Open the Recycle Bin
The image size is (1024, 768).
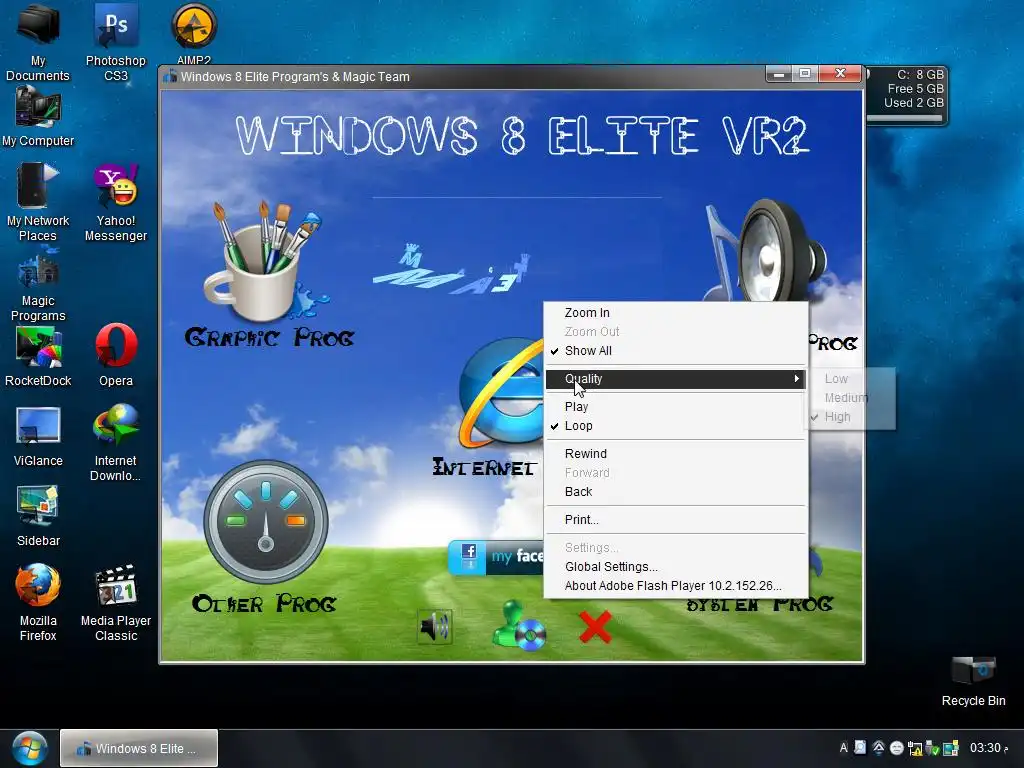point(973,680)
